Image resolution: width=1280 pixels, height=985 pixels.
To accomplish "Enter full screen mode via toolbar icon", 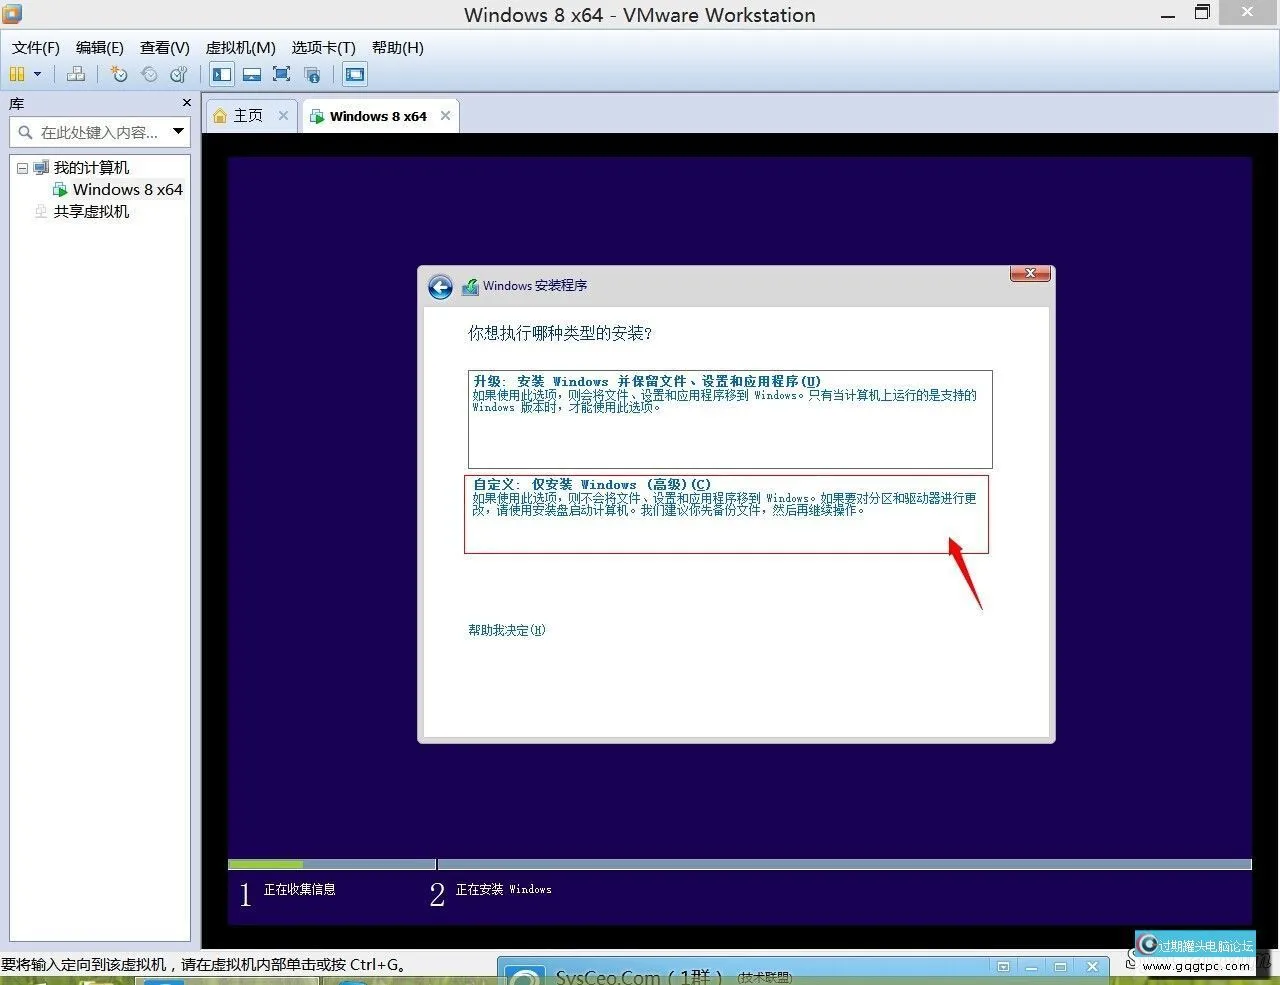I will (x=281, y=73).
